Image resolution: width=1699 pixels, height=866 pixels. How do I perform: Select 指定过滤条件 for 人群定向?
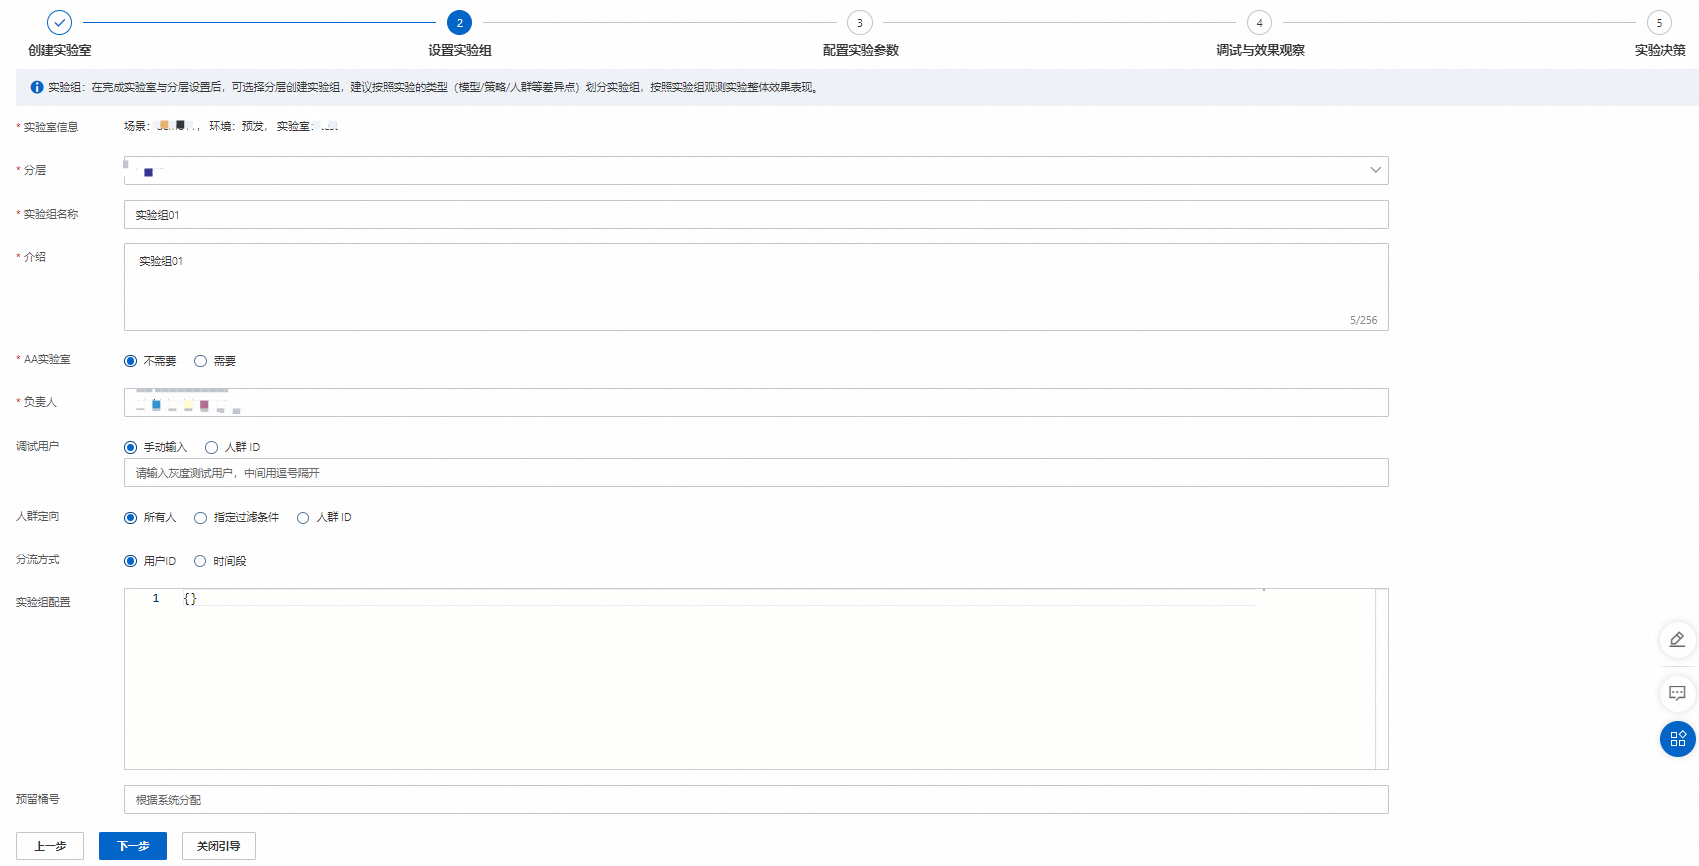coord(200,517)
